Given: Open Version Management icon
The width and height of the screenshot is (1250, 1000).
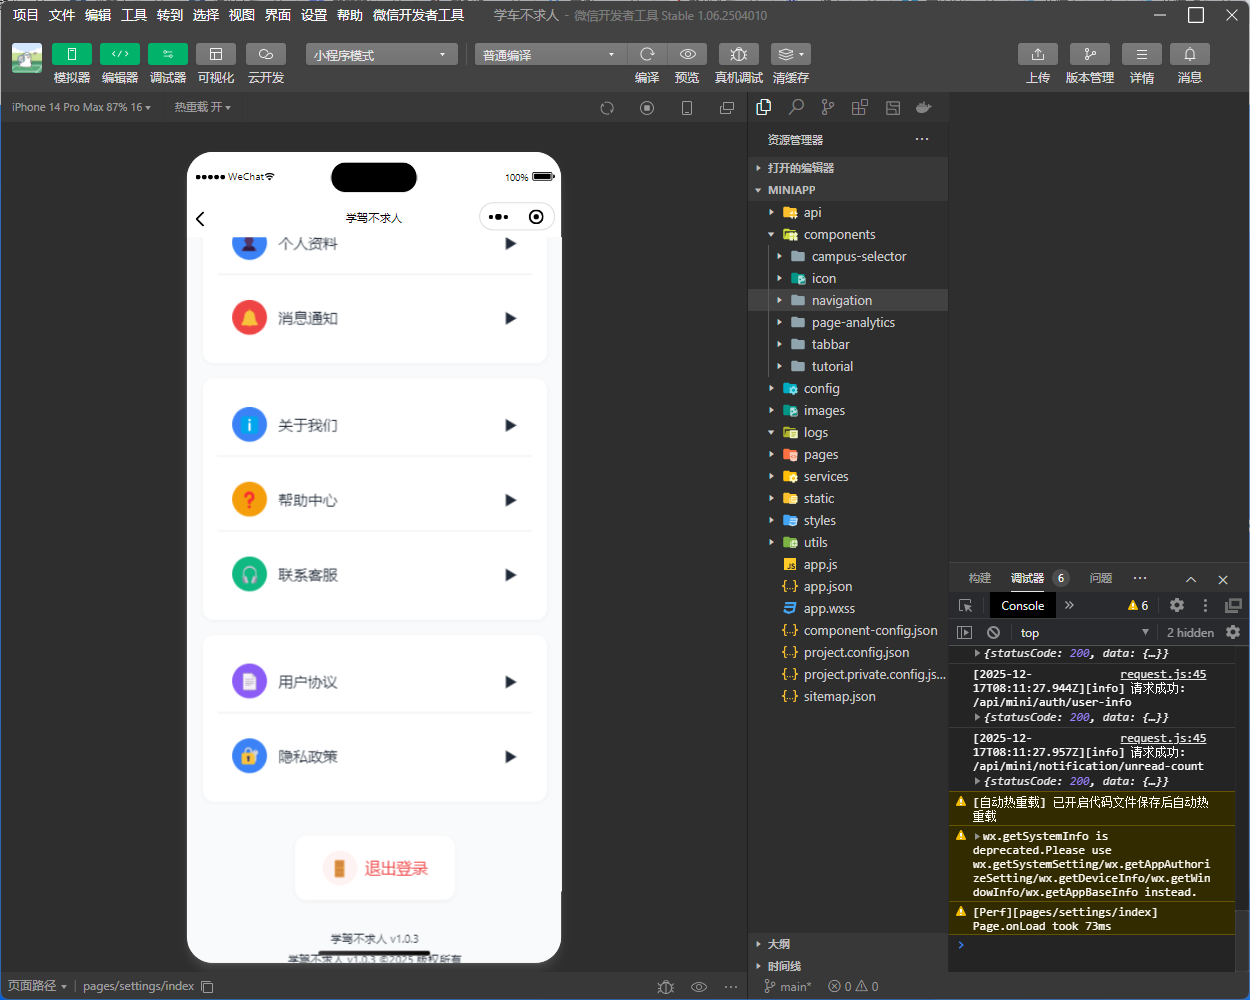Looking at the screenshot, I should (1089, 54).
